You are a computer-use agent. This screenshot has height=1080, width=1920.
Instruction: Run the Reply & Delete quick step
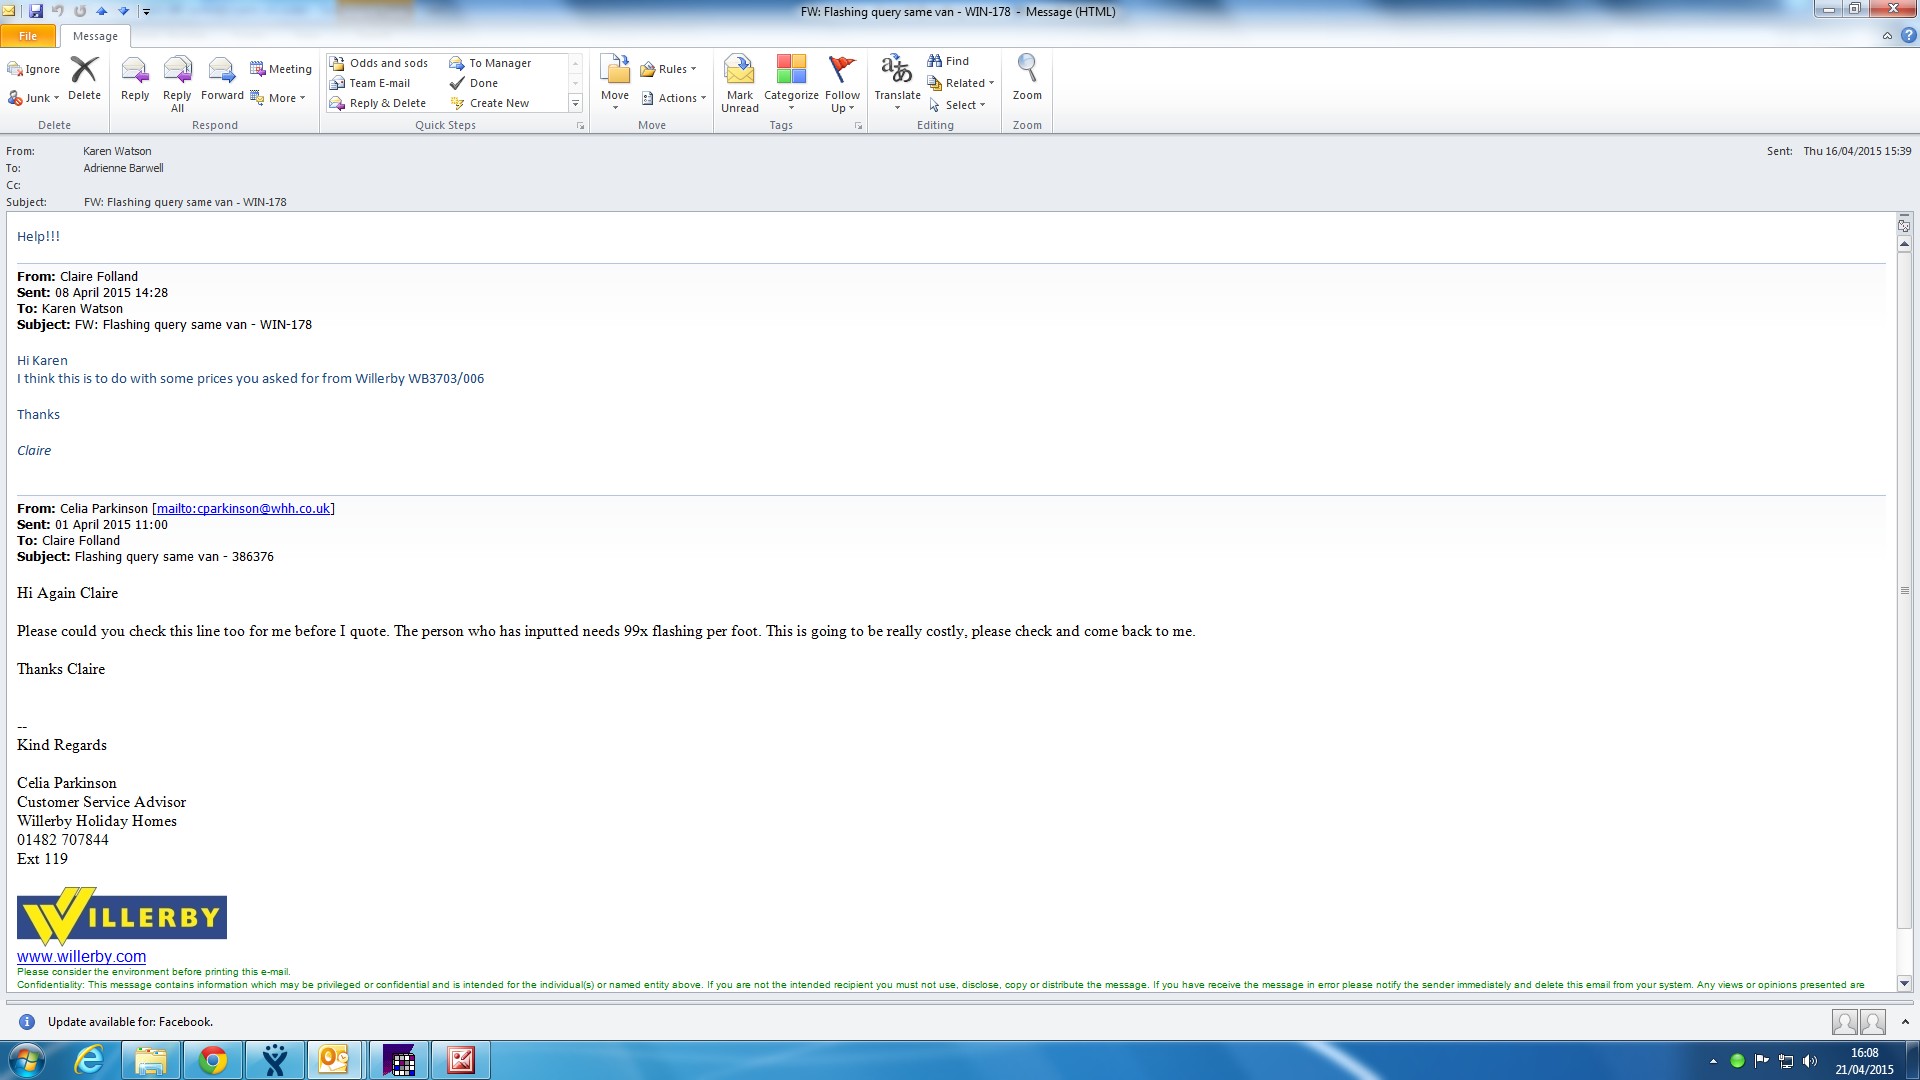point(387,103)
